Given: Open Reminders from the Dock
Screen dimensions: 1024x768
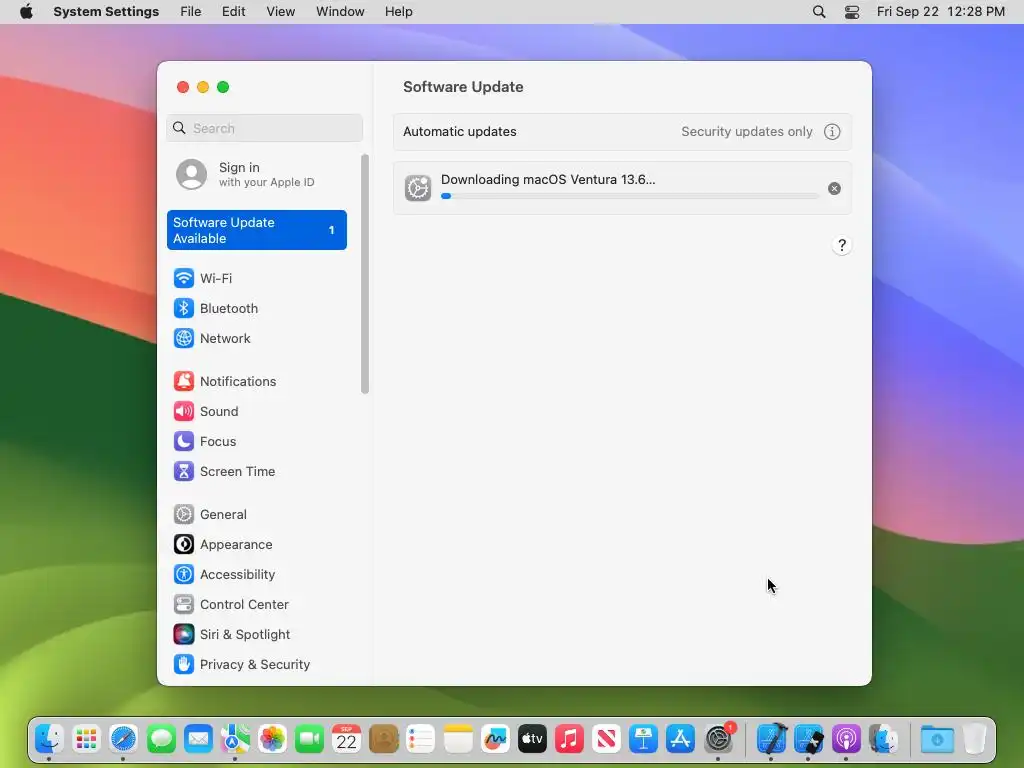Looking at the screenshot, I should [x=421, y=739].
